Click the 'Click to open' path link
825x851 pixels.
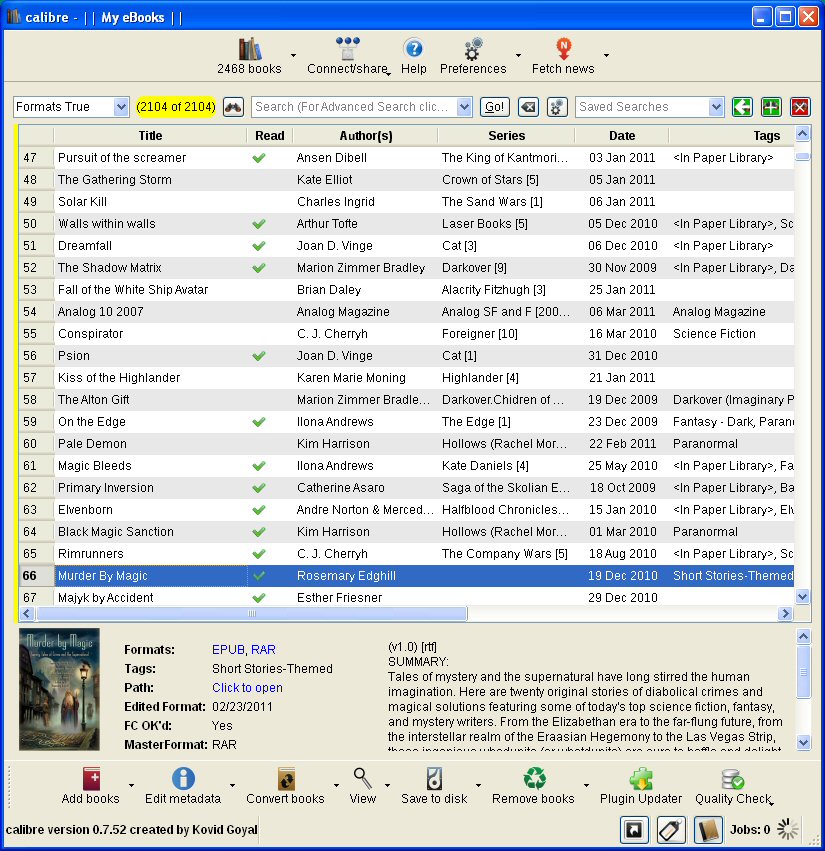tap(248, 688)
